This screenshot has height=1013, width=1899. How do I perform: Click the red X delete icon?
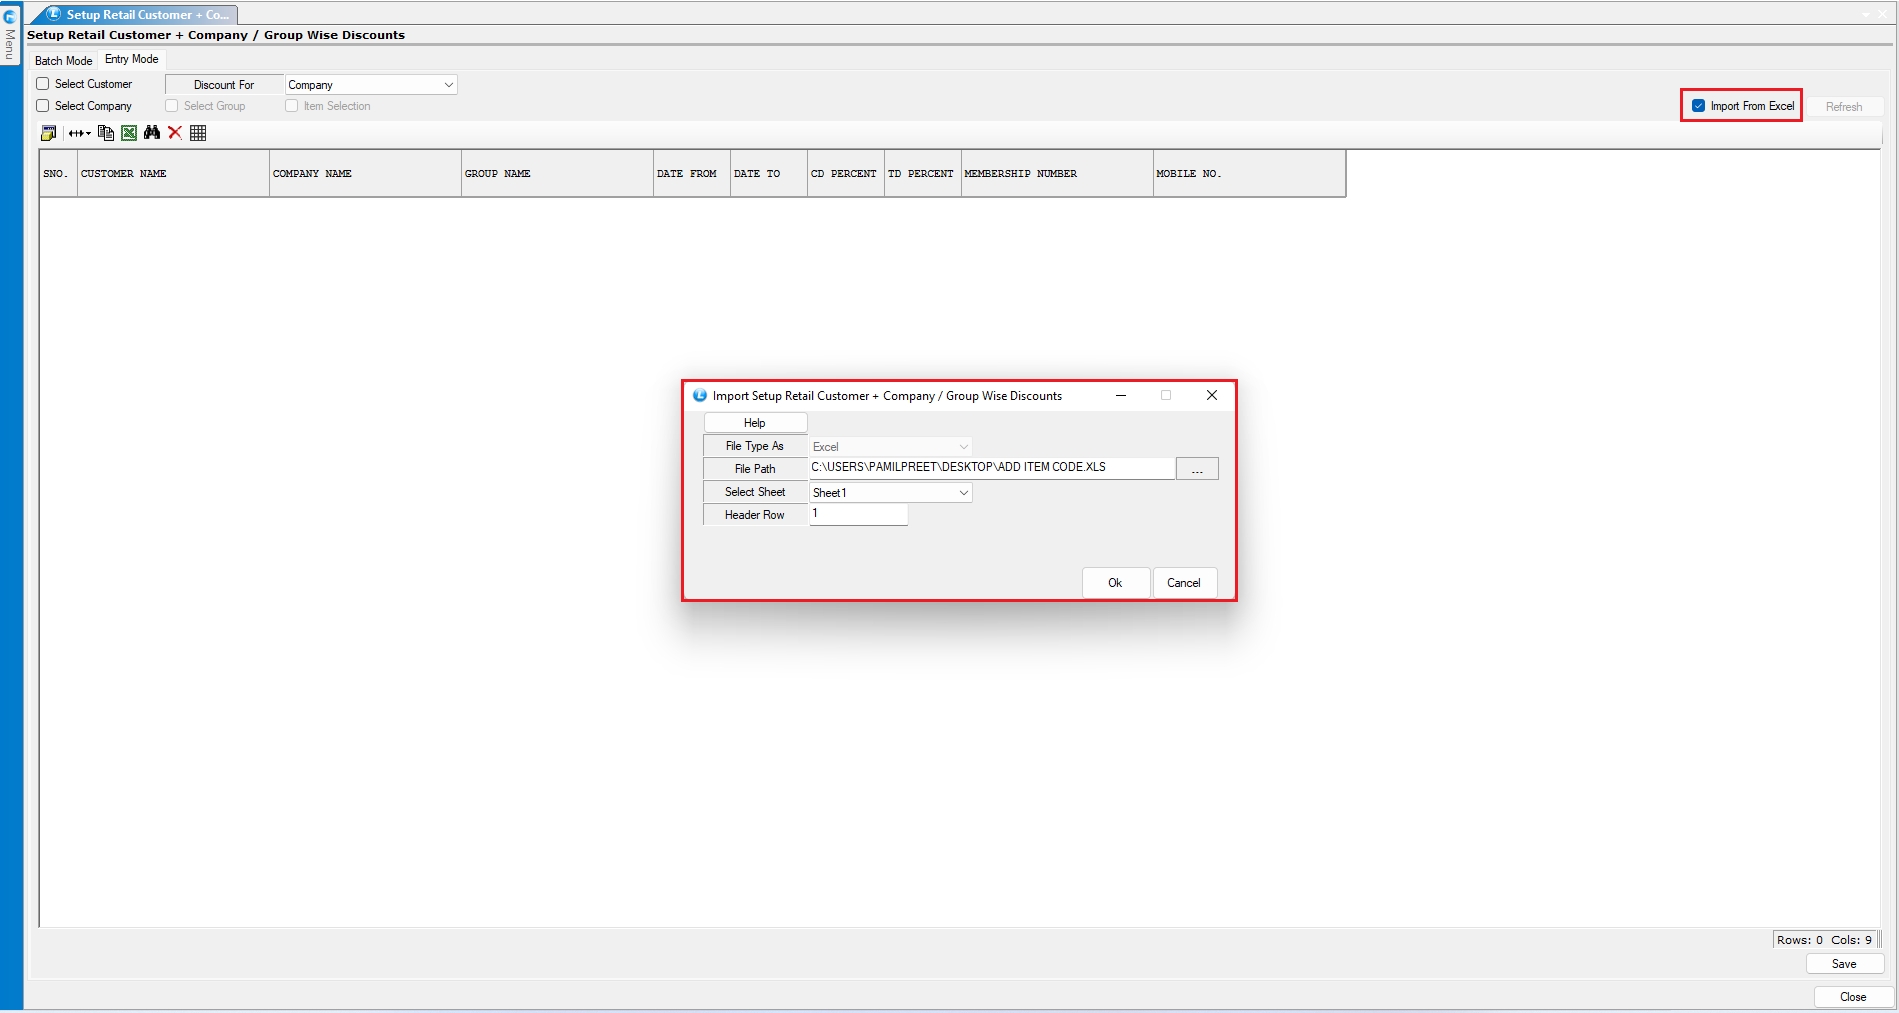175,133
